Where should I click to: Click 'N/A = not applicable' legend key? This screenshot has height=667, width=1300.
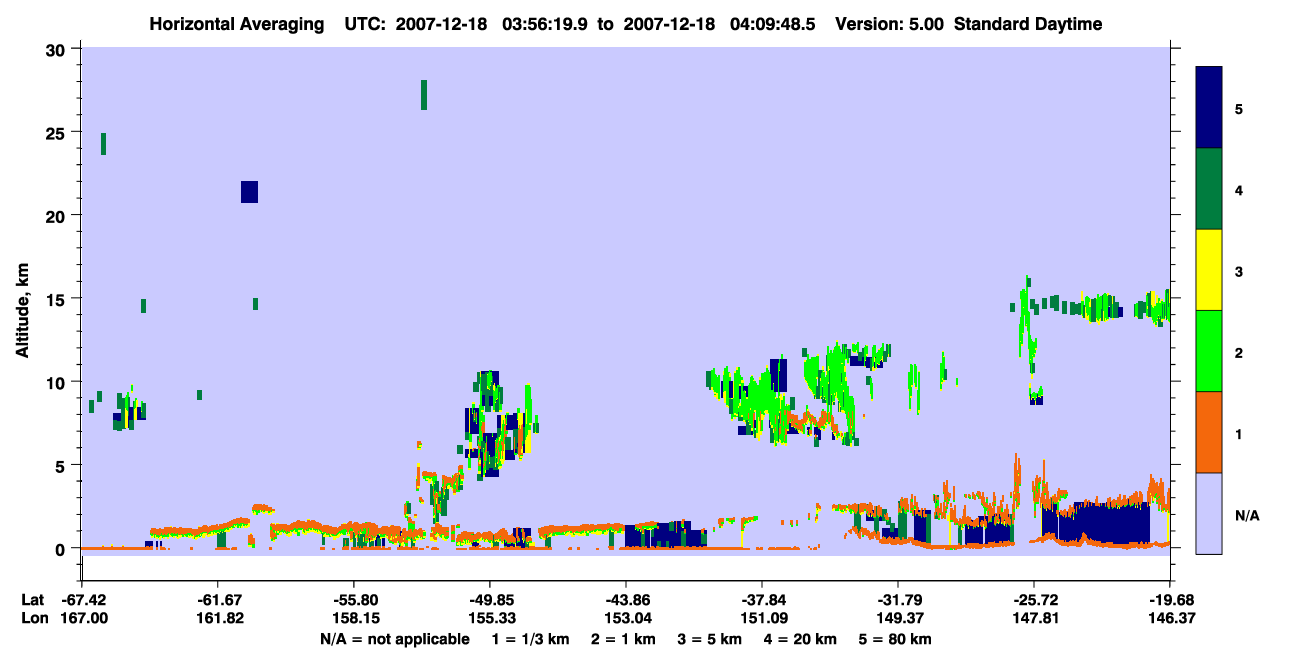coord(394,639)
